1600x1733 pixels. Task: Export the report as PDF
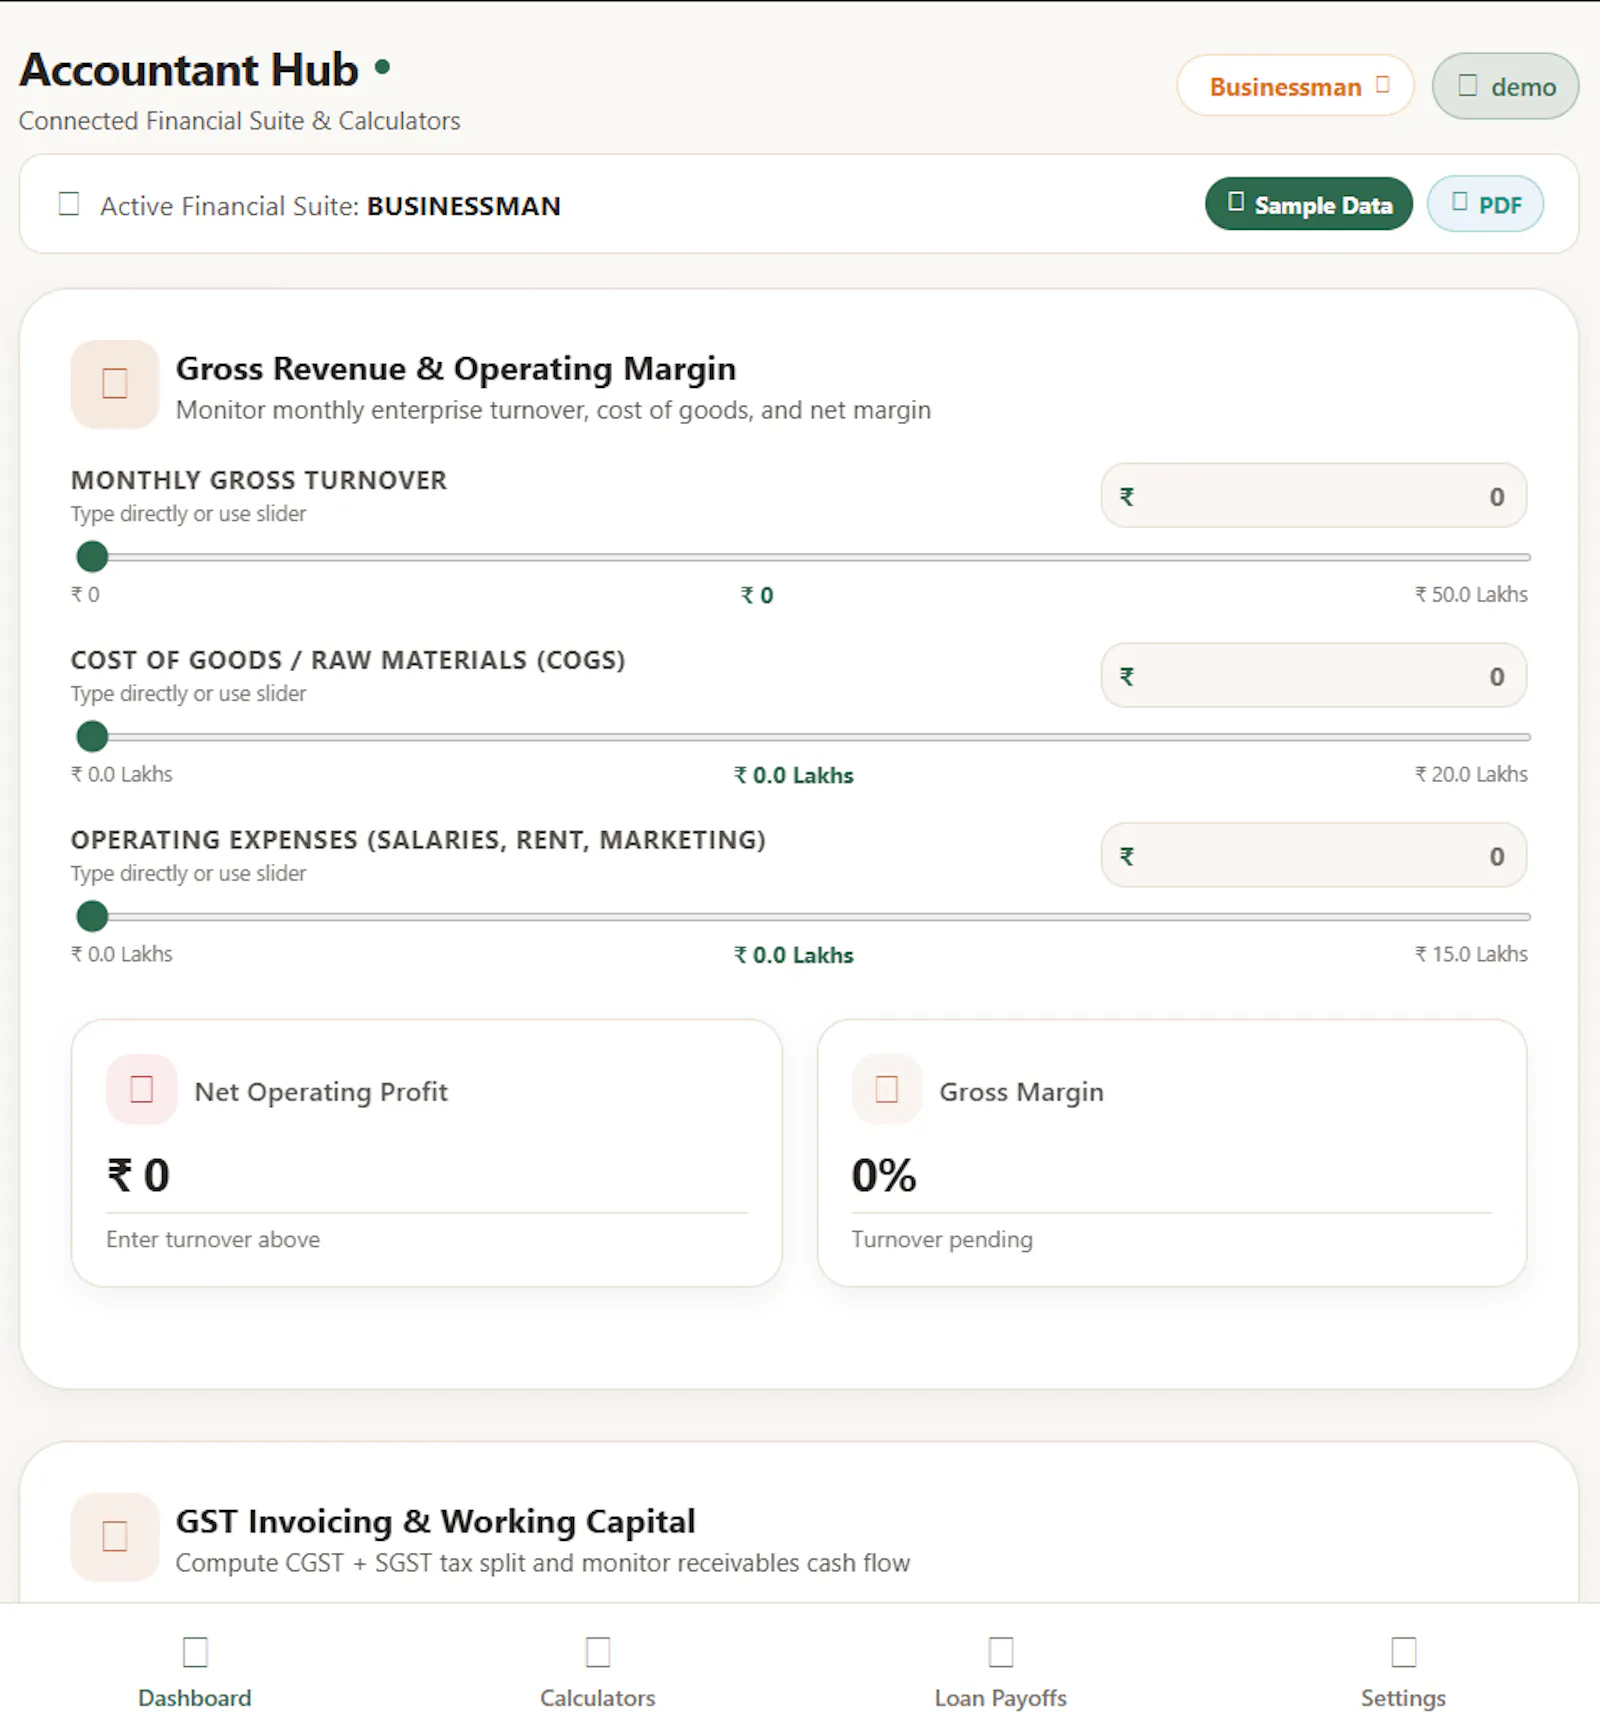[1485, 204]
